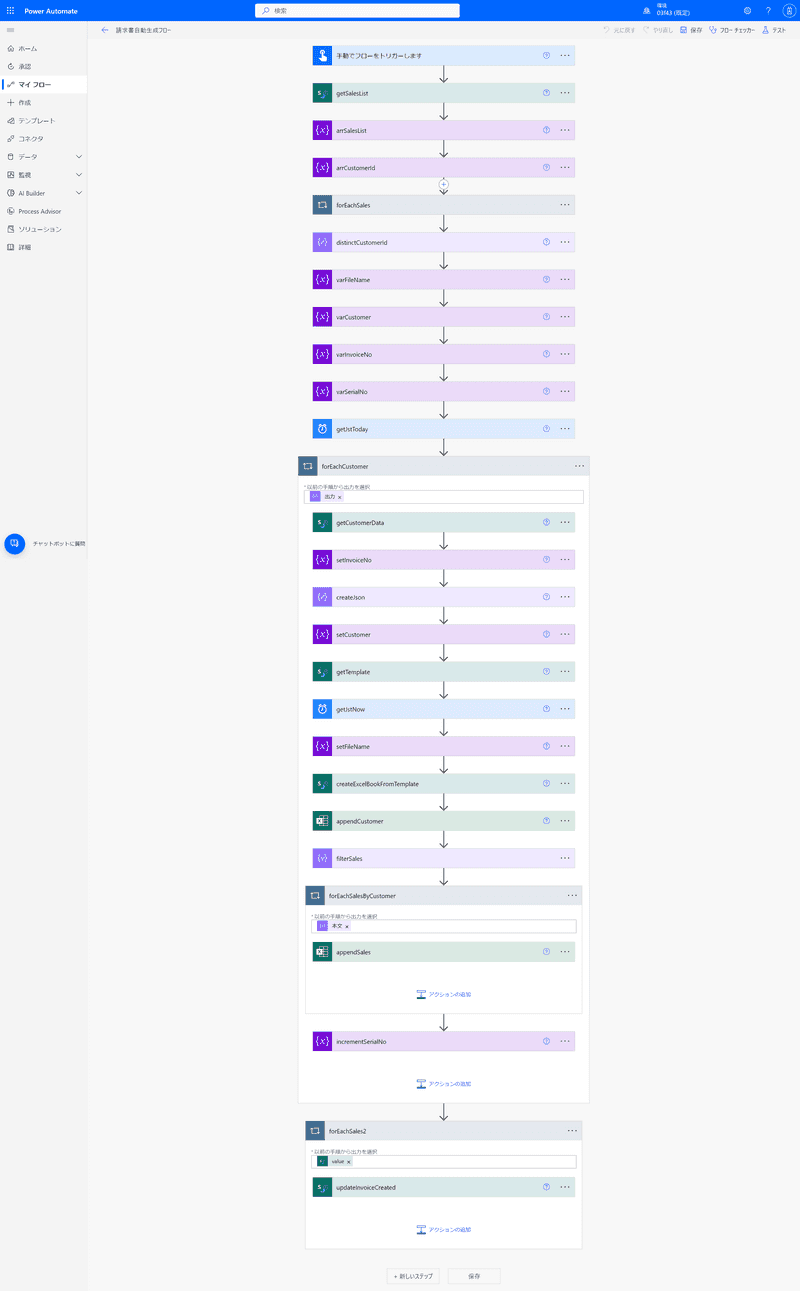Click the getJstToday clock icon
The width and height of the screenshot is (800, 1291).
pyautogui.click(x=322, y=429)
